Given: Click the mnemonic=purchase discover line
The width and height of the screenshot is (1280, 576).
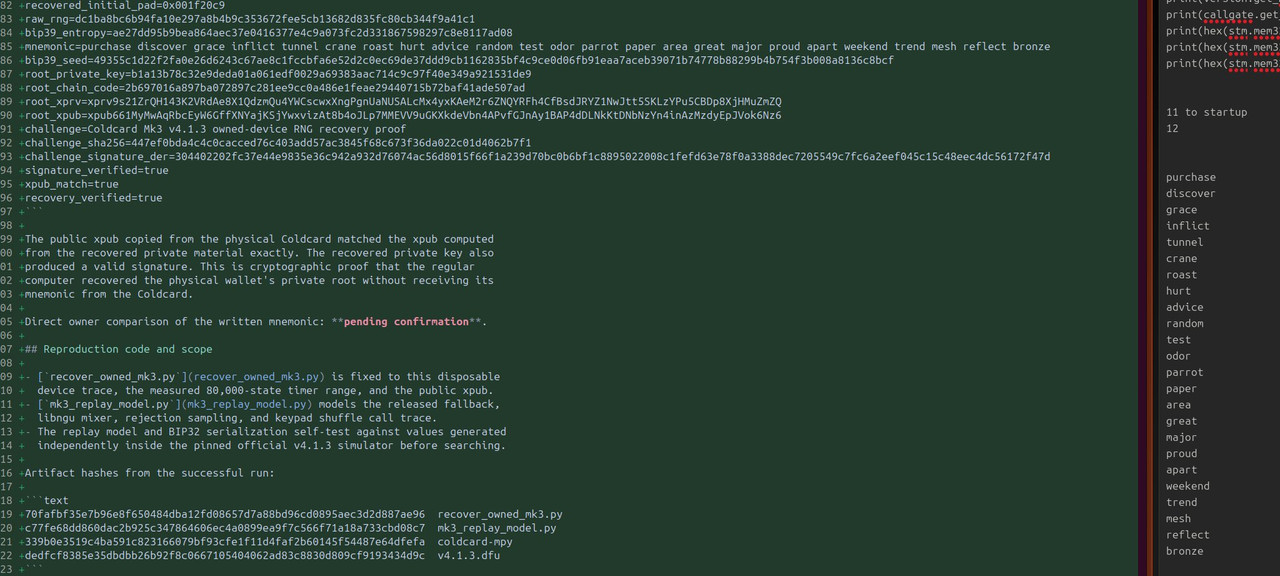Looking at the screenshot, I should (537, 46).
